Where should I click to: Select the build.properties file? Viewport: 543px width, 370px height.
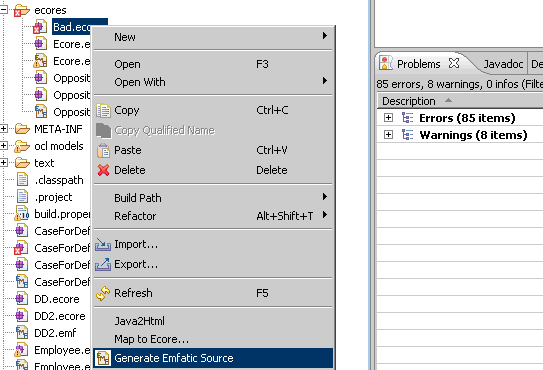point(62,214)
